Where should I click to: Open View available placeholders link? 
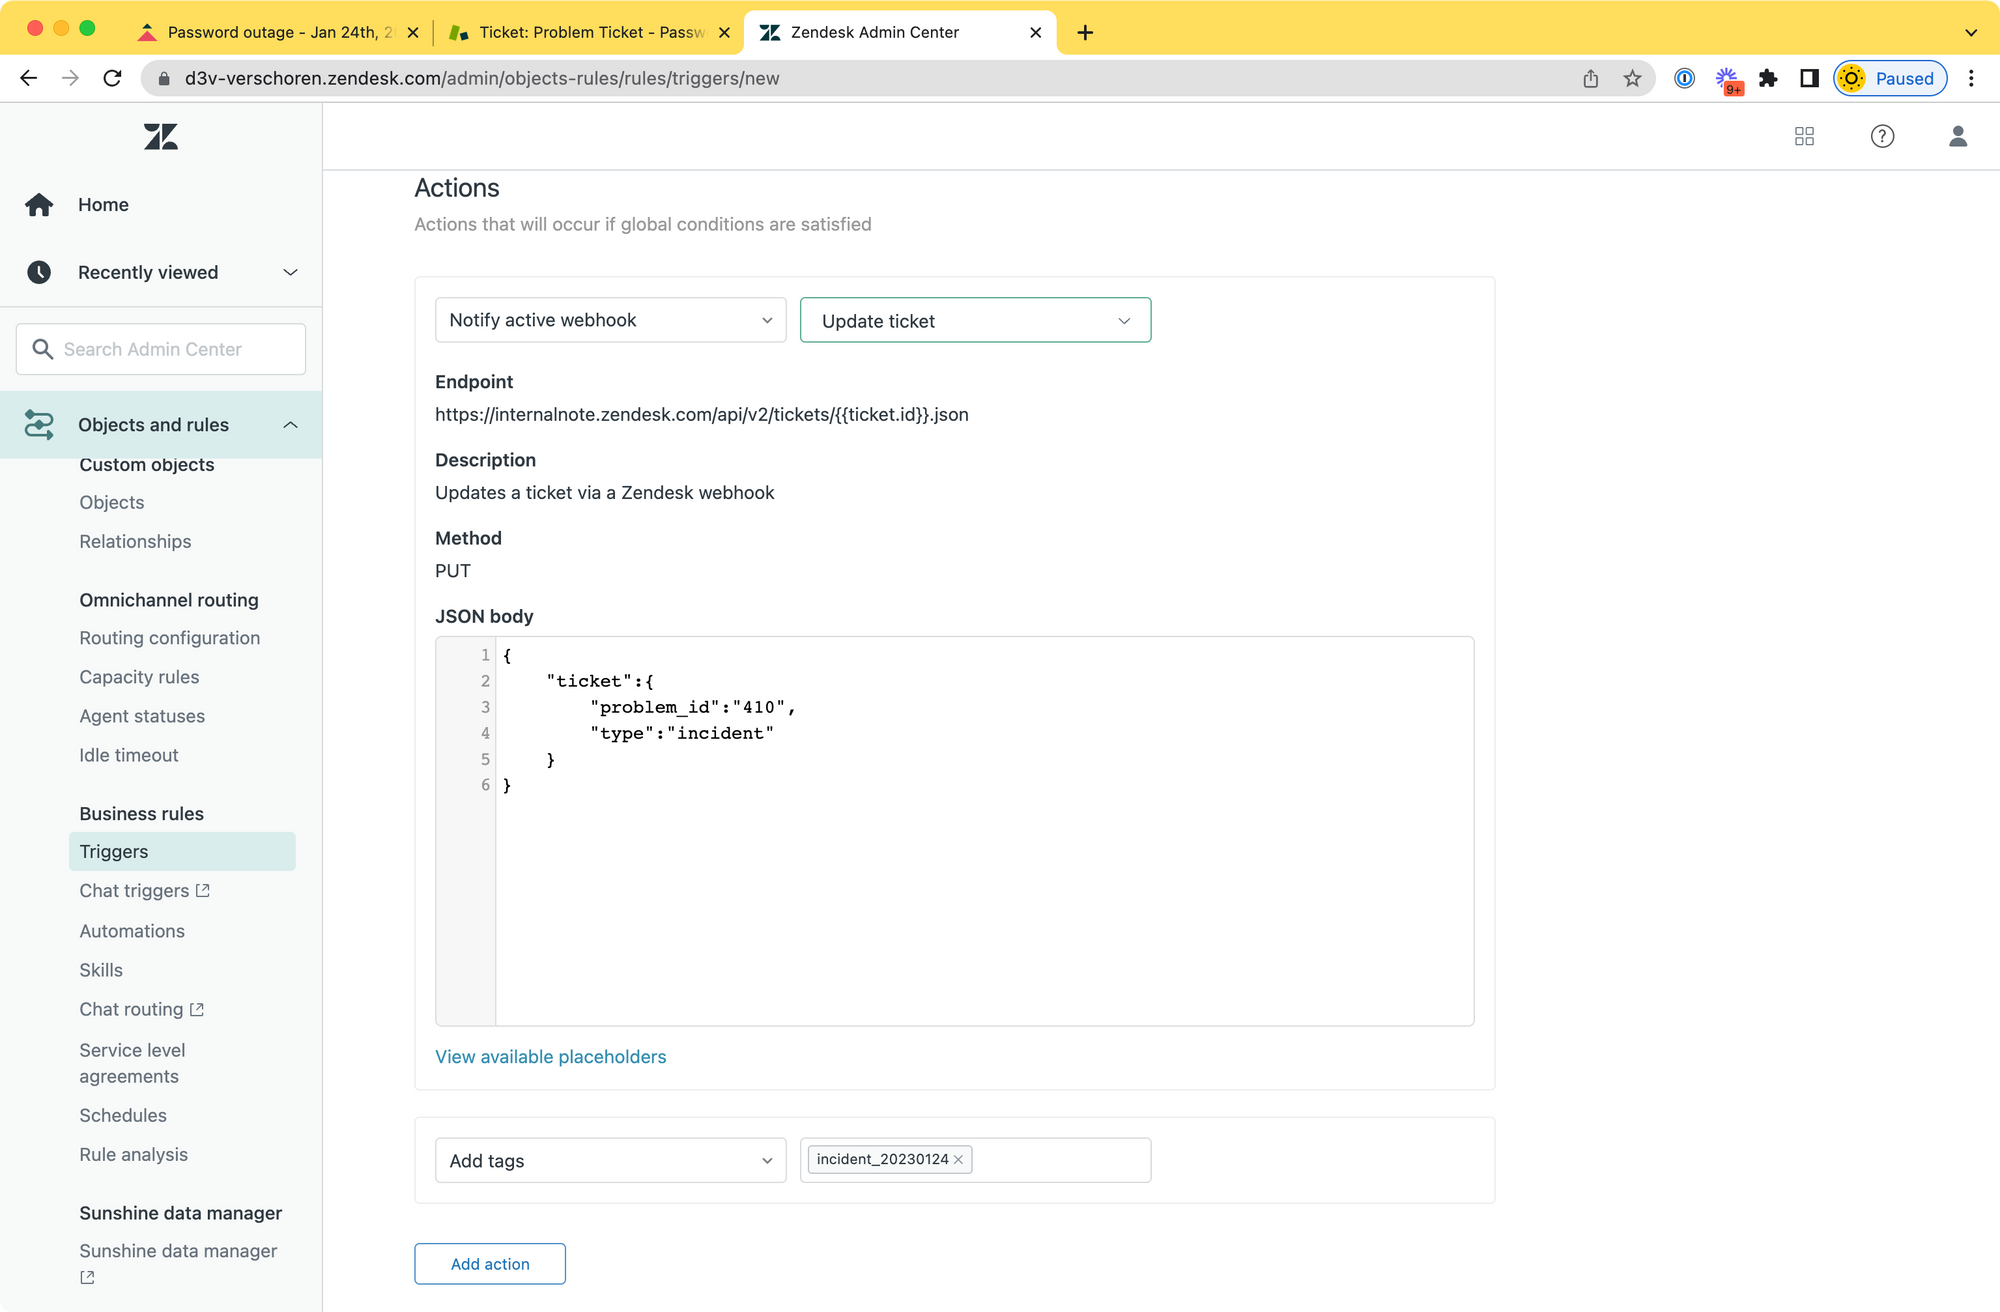point(550,1057)
